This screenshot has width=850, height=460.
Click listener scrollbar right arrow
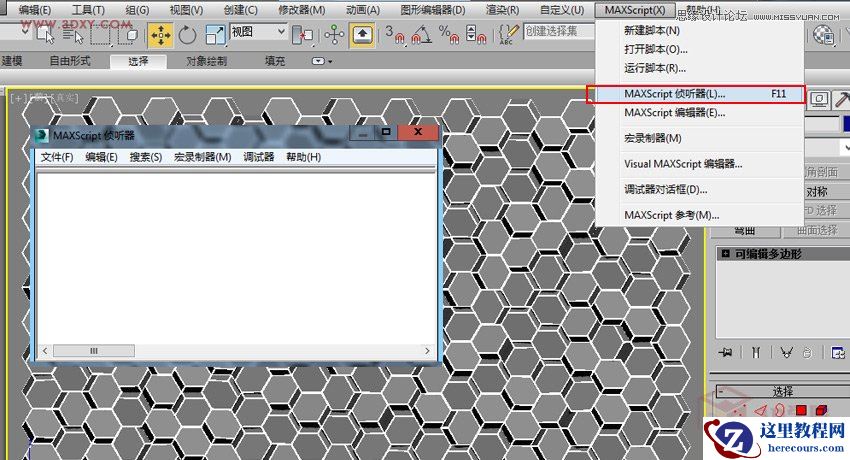click(427, 351)
